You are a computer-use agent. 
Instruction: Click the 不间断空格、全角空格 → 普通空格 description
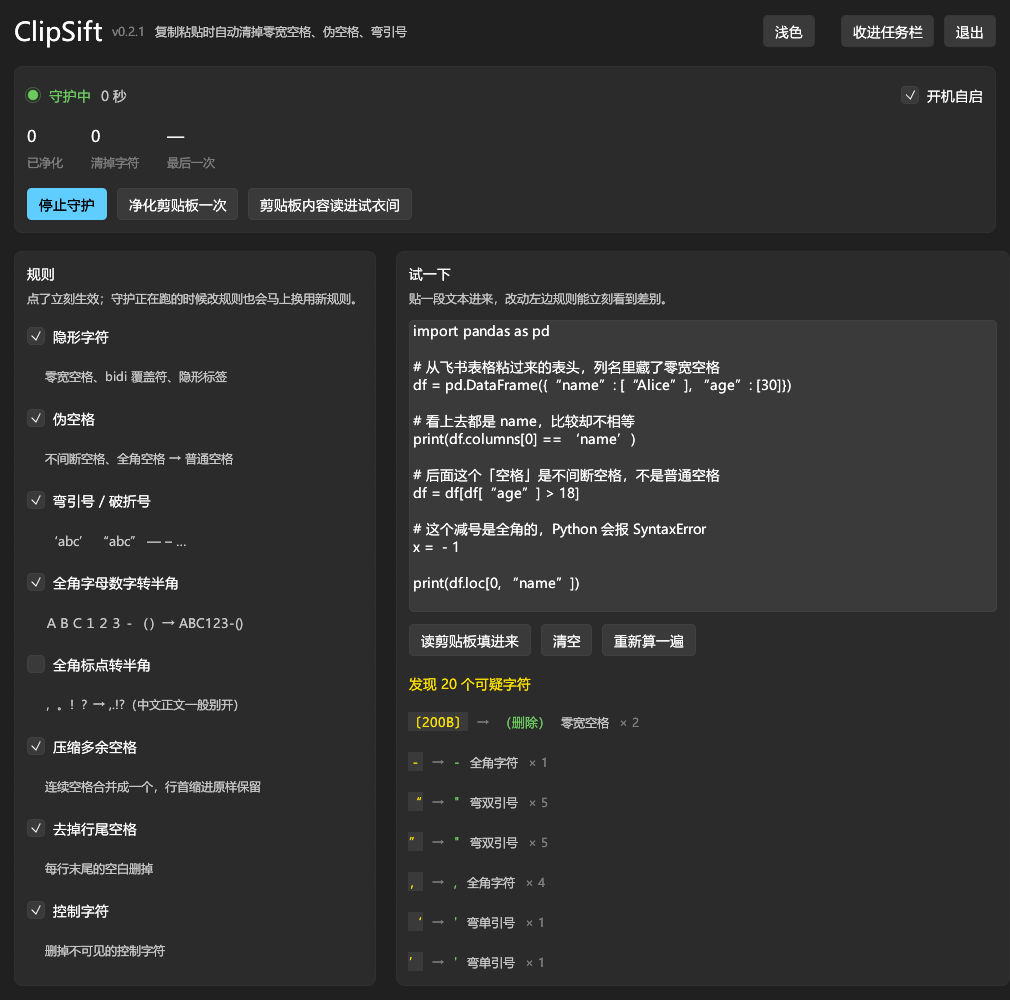coord(139,459)
